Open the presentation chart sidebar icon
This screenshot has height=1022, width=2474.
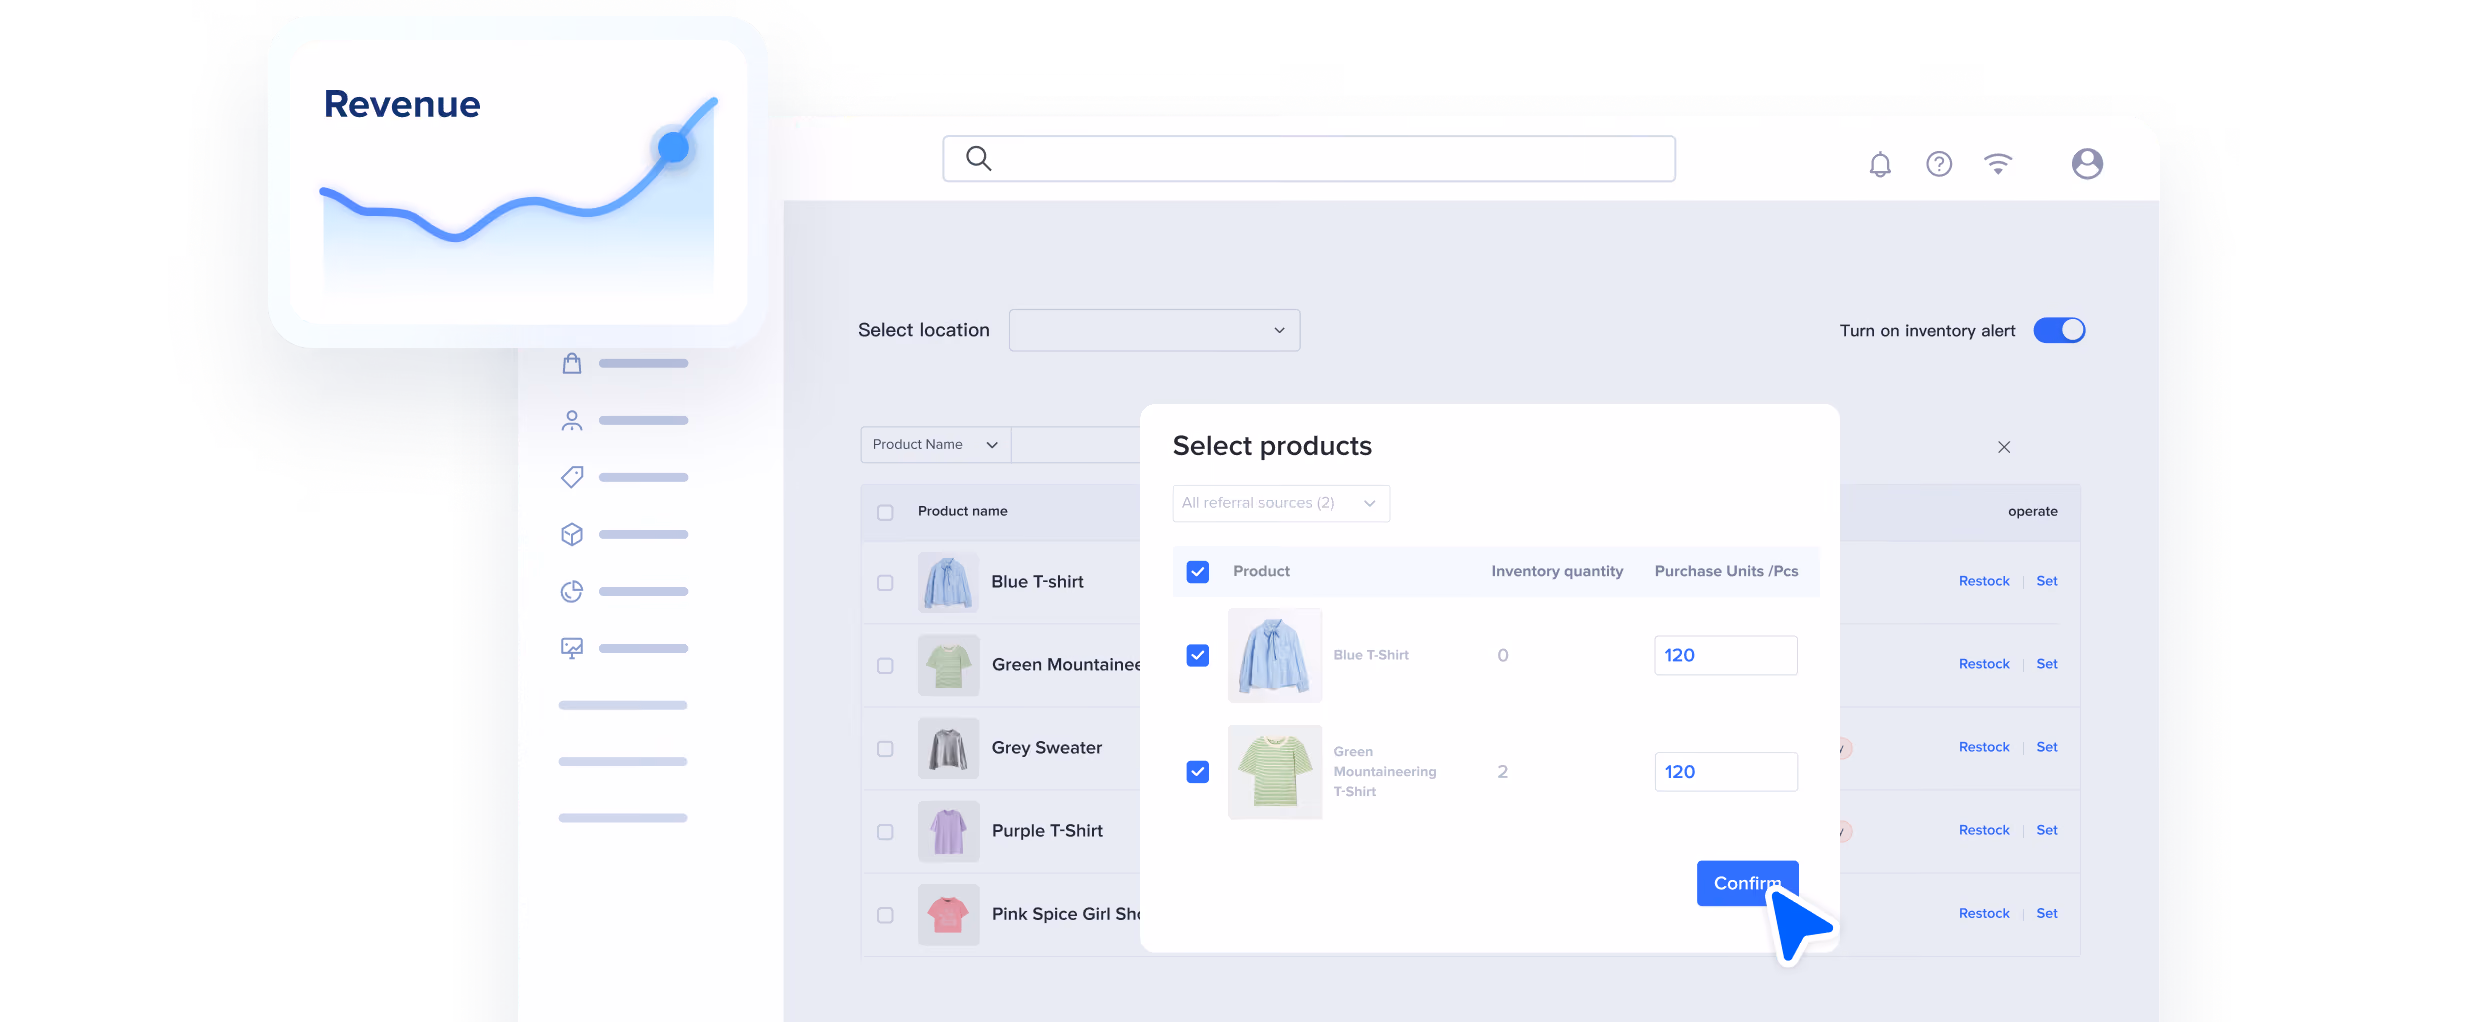tap(572, 648)
